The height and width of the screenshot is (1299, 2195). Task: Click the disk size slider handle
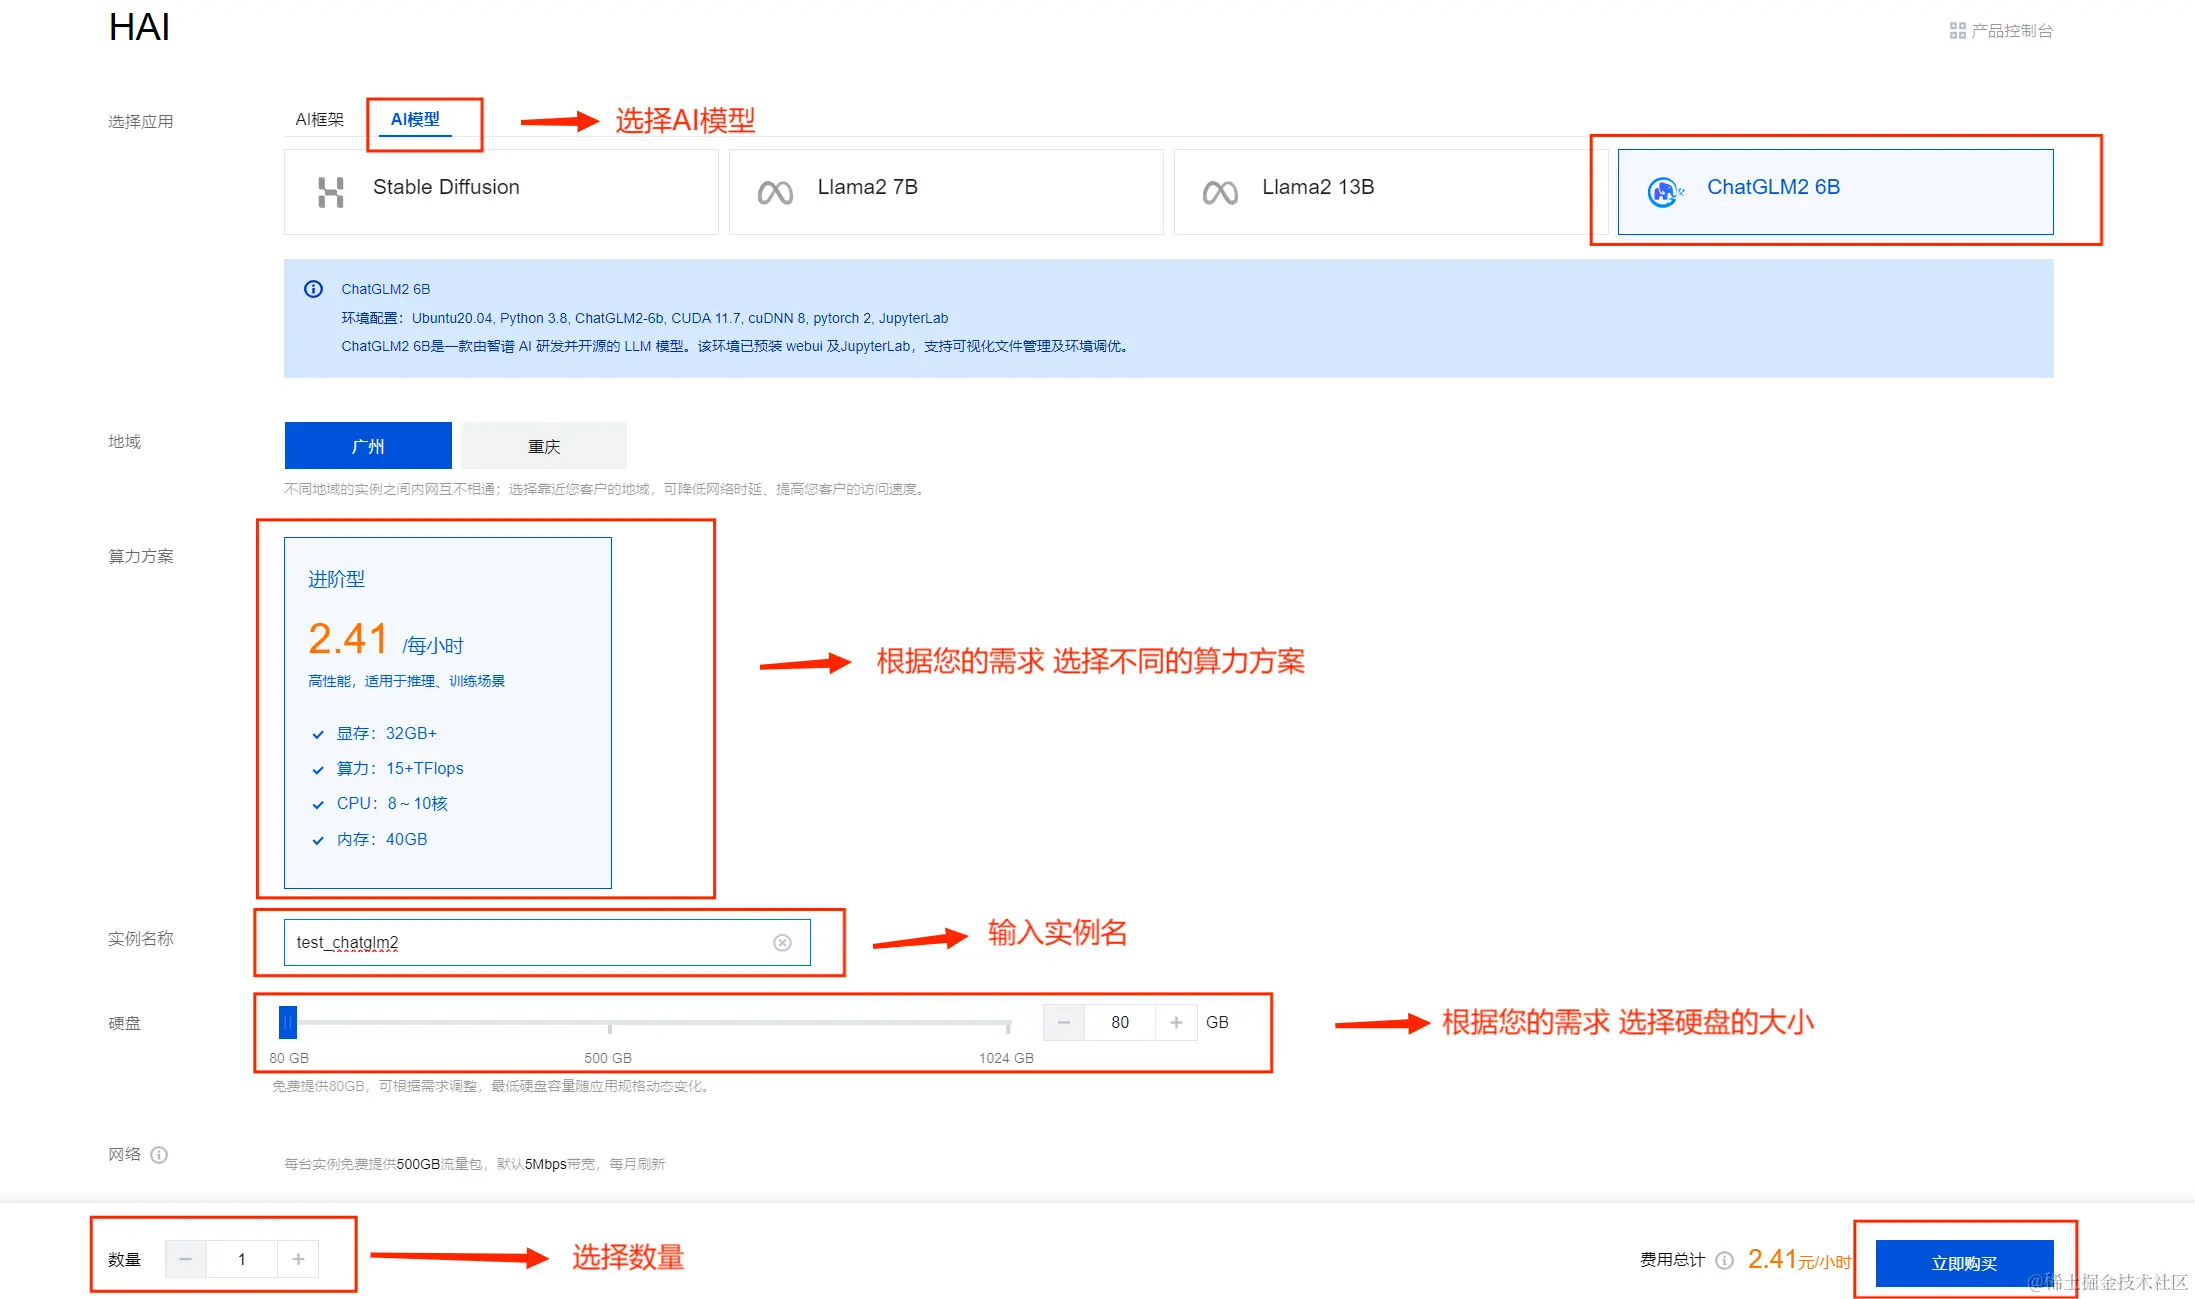click(x=288, y=1022)
